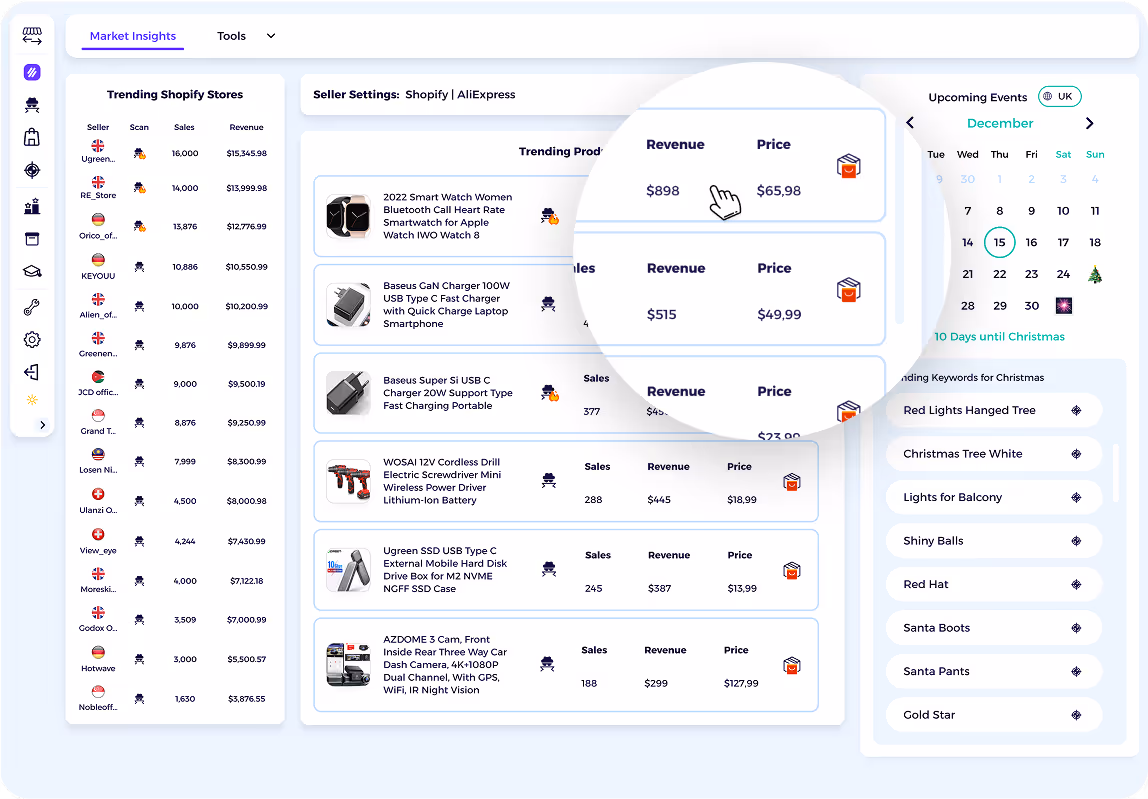
Task: Click the AZDOME 3 Cam dash camera title
Action: click(445, 665)
